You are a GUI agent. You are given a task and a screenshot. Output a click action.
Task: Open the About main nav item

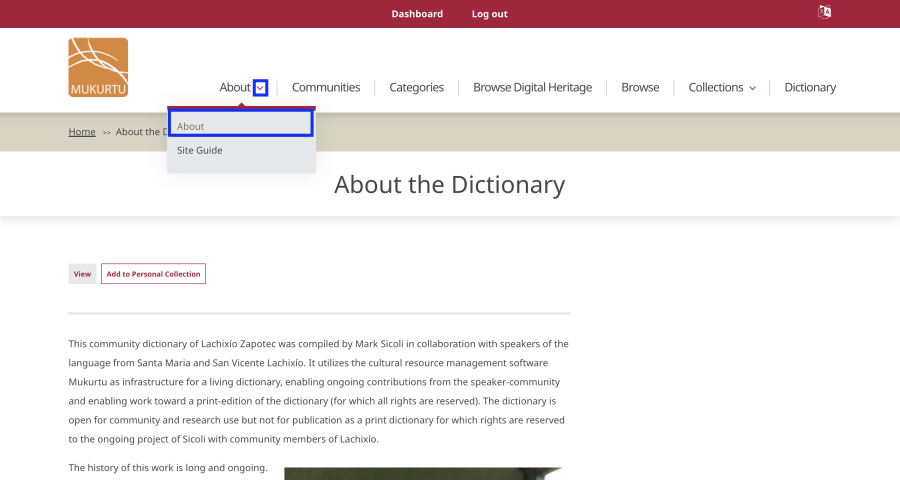point(235,87)
